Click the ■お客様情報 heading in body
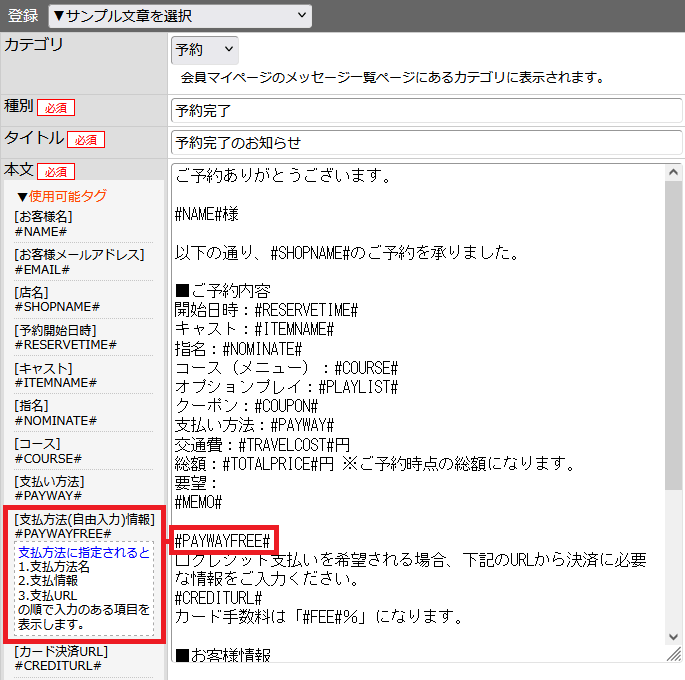The width and height of the screenshot is (685, 680). click(222, 655)
